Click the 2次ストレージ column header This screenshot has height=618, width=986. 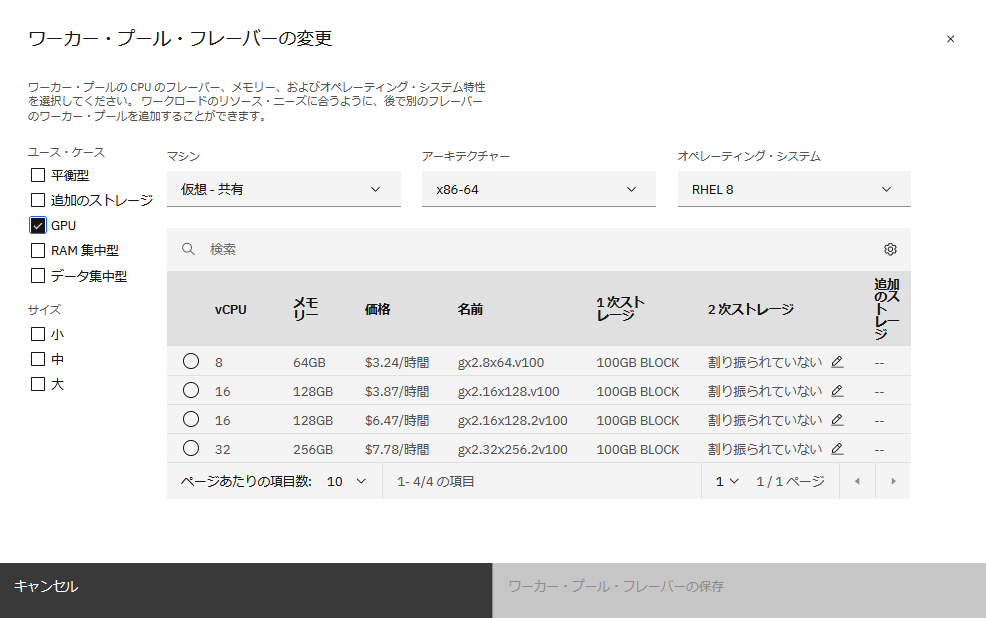coord(751,309)
